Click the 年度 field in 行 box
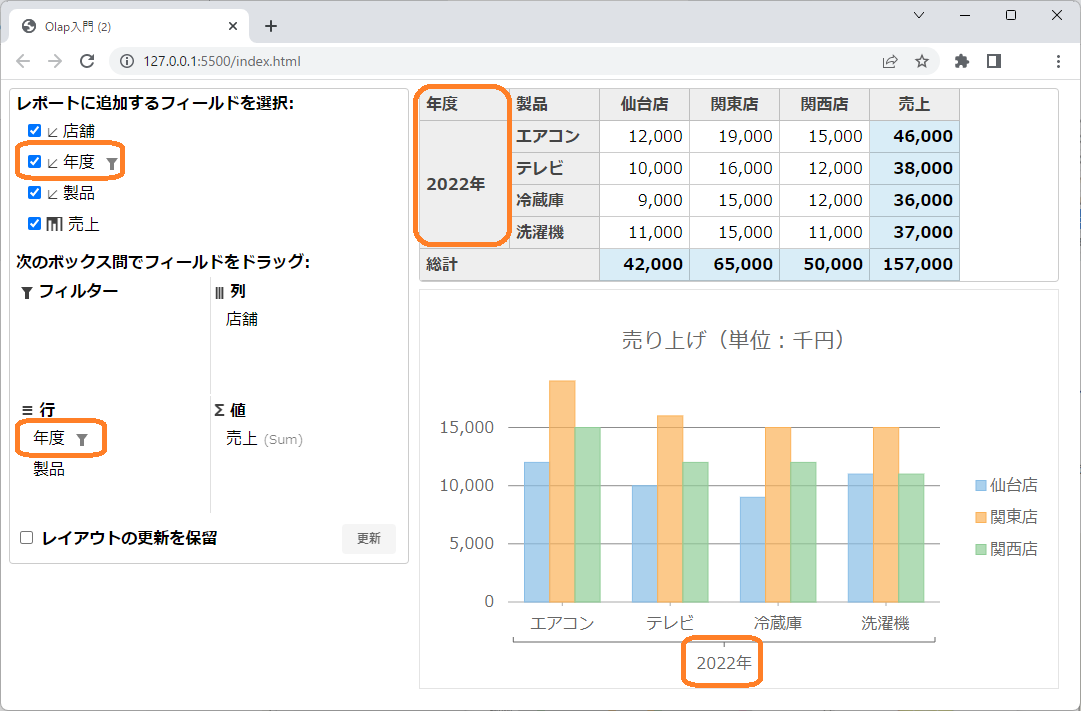 click(x=49, y=438)
